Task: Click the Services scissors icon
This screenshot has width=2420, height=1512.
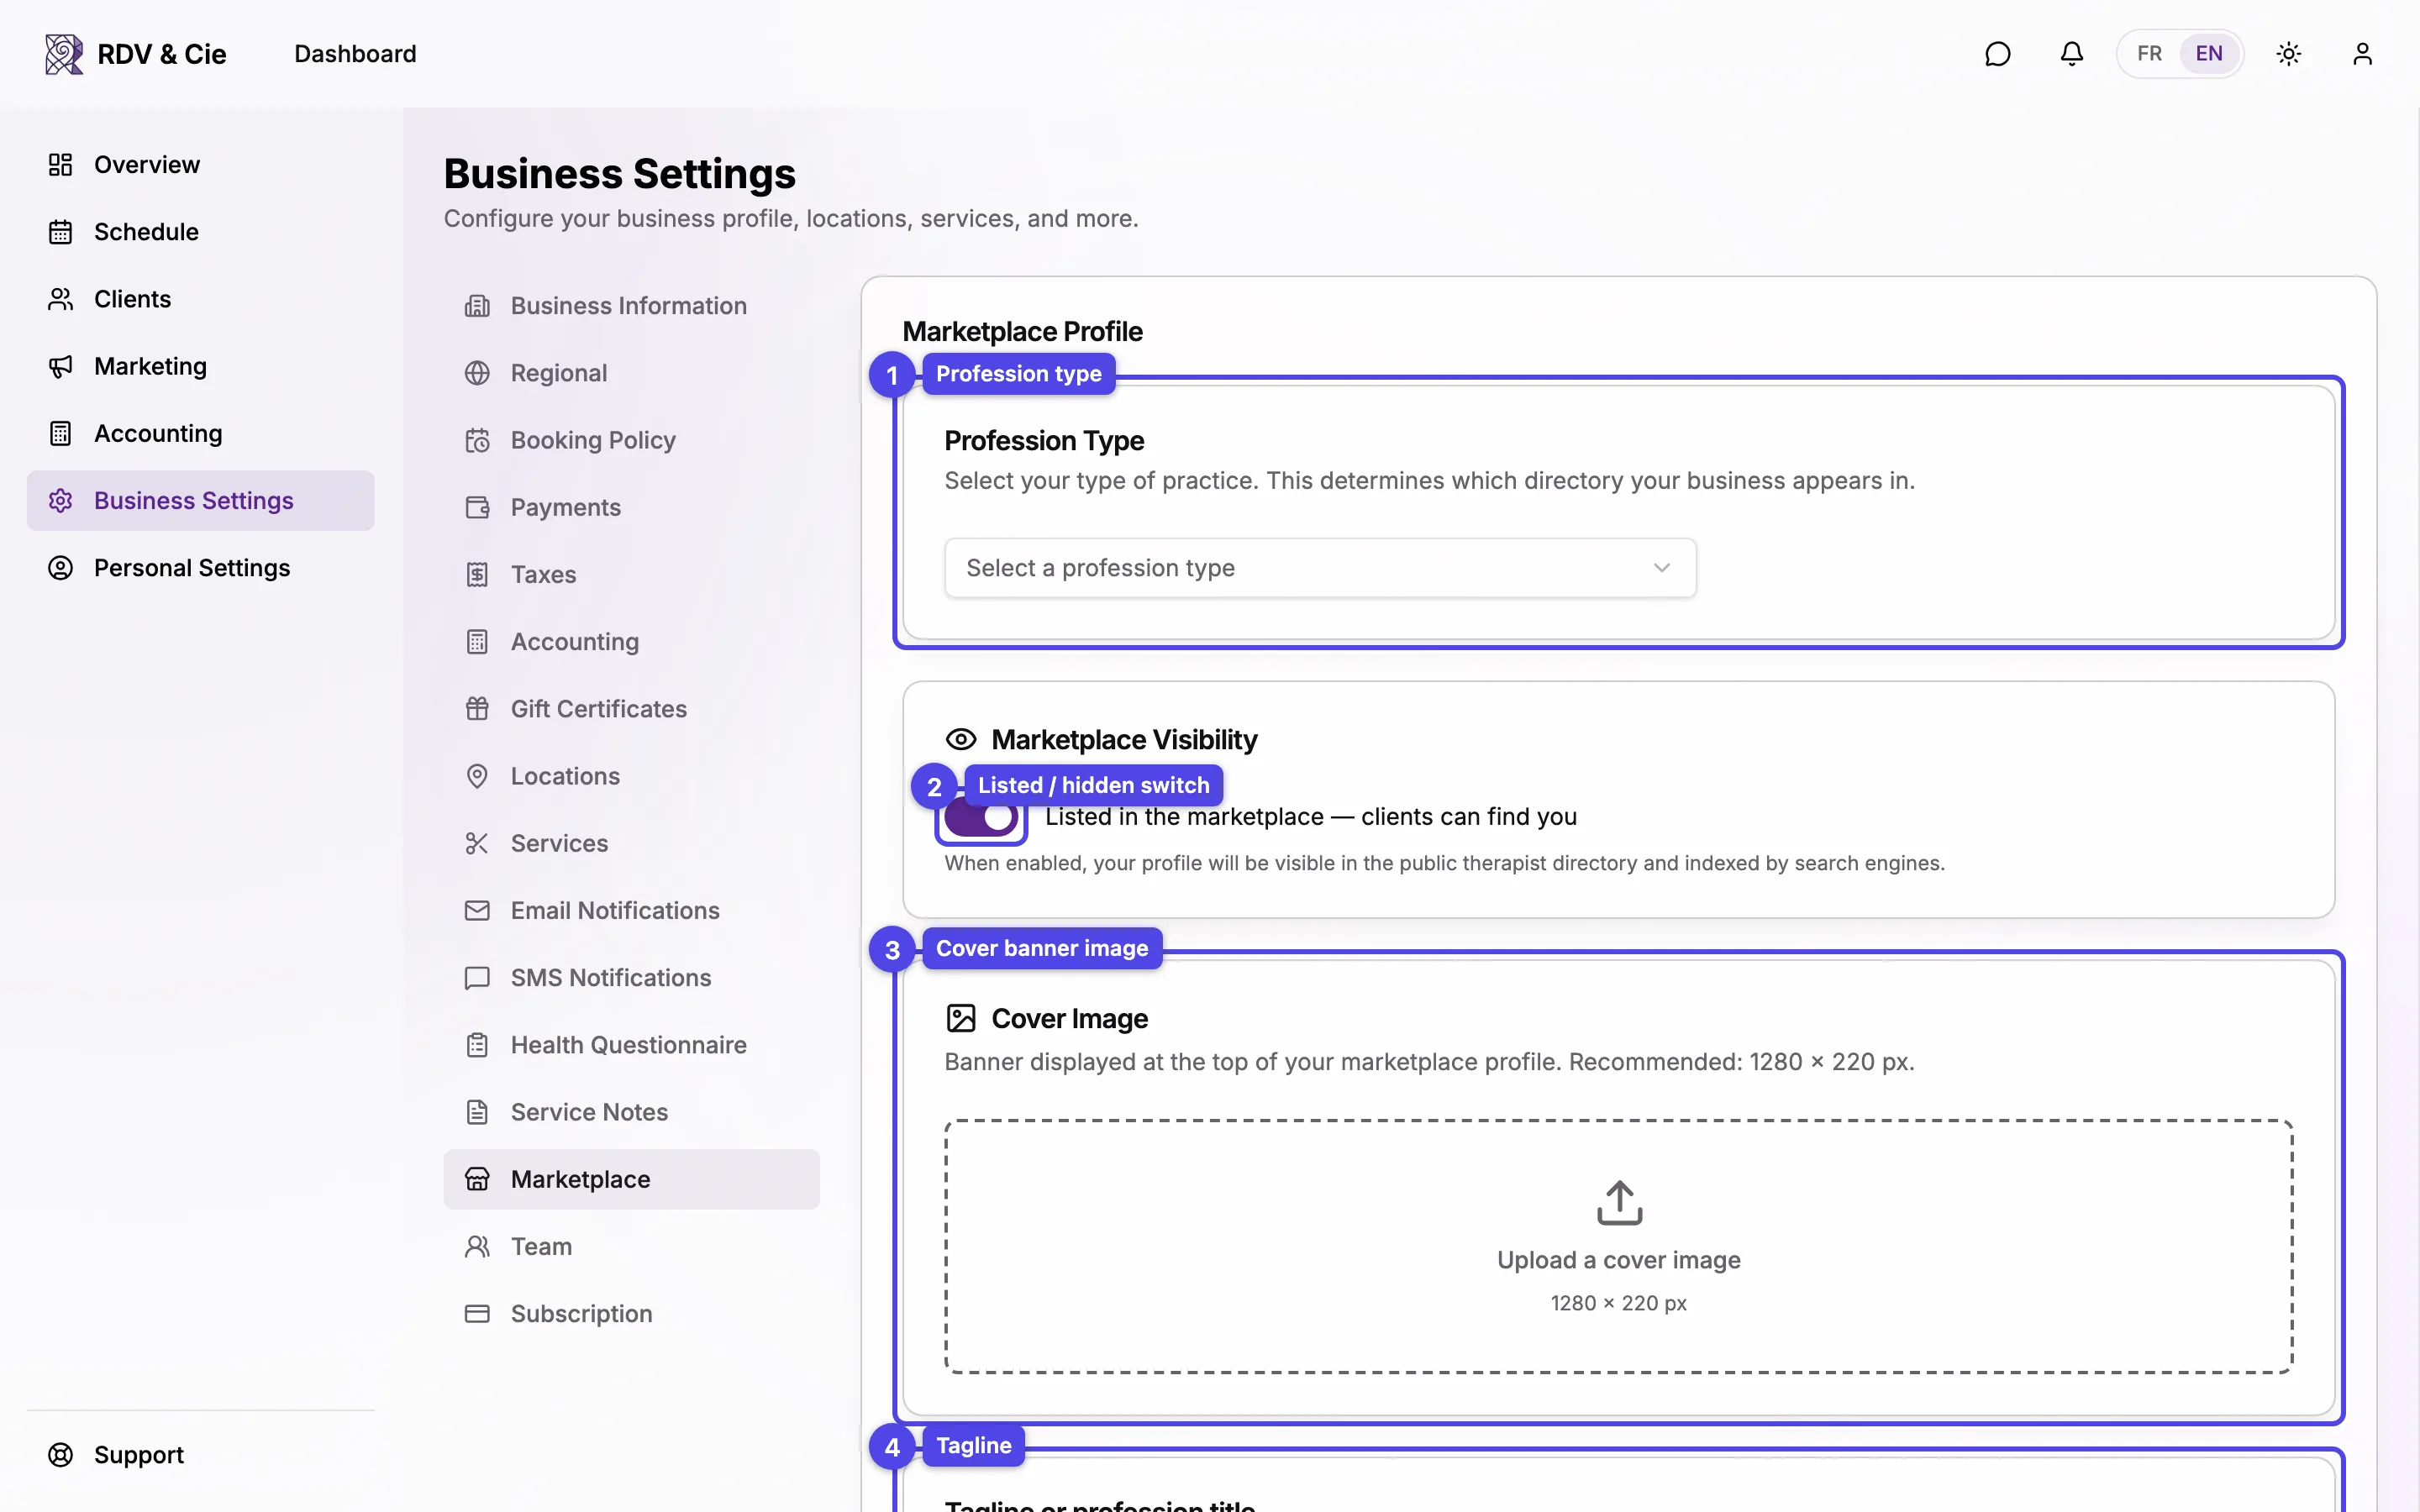Action: click(x=477, y=843)
